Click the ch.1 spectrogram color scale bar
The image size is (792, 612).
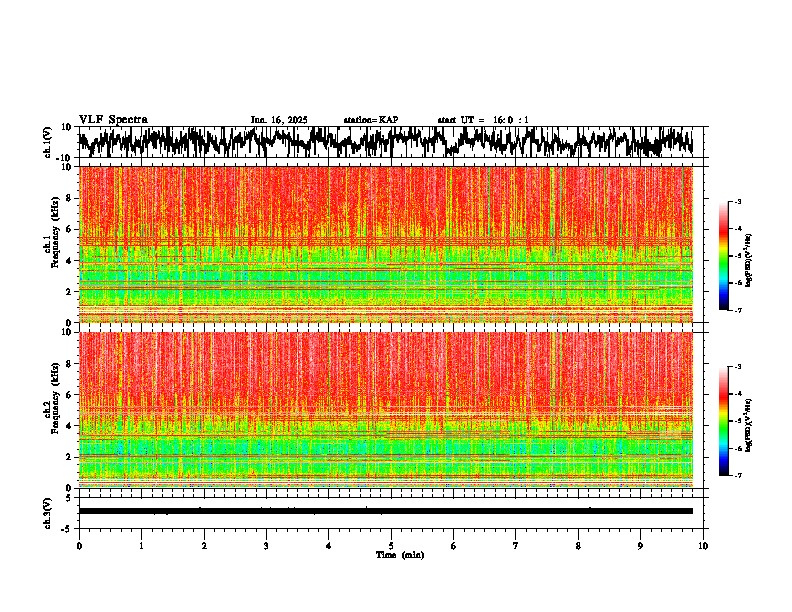pos(724,256)
